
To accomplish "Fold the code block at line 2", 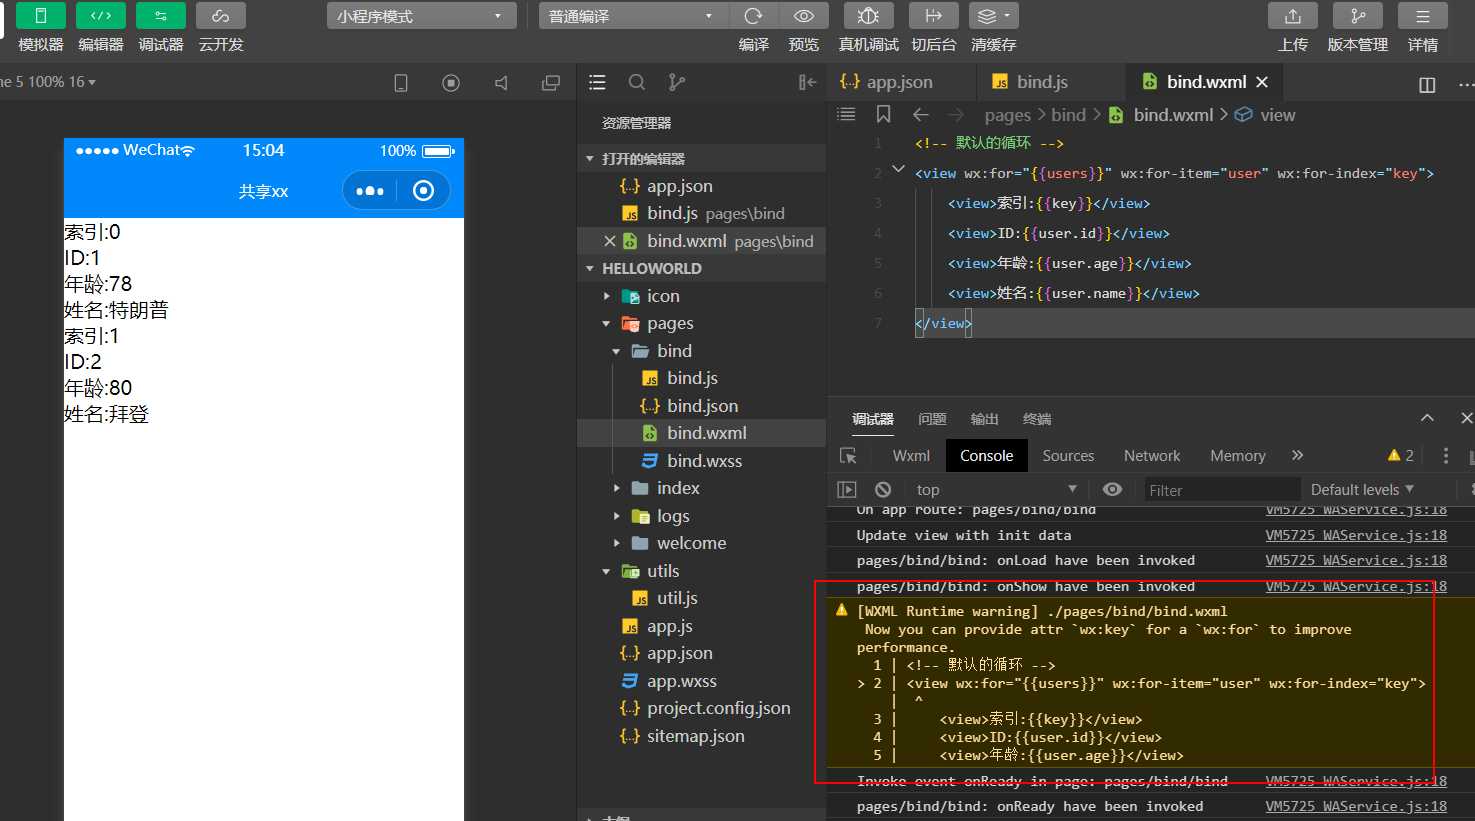I will click(x=898, y=169).
